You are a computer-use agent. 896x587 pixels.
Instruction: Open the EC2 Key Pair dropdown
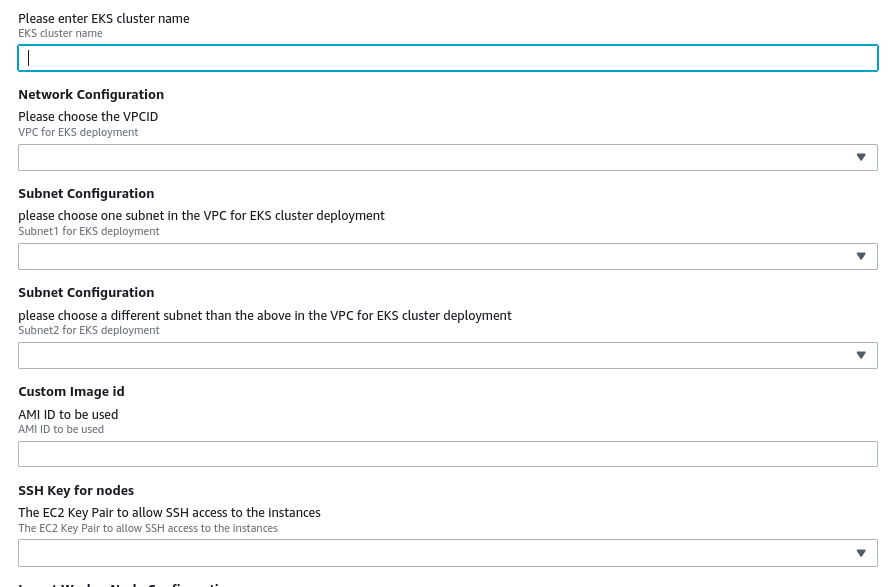coord(447,553)
